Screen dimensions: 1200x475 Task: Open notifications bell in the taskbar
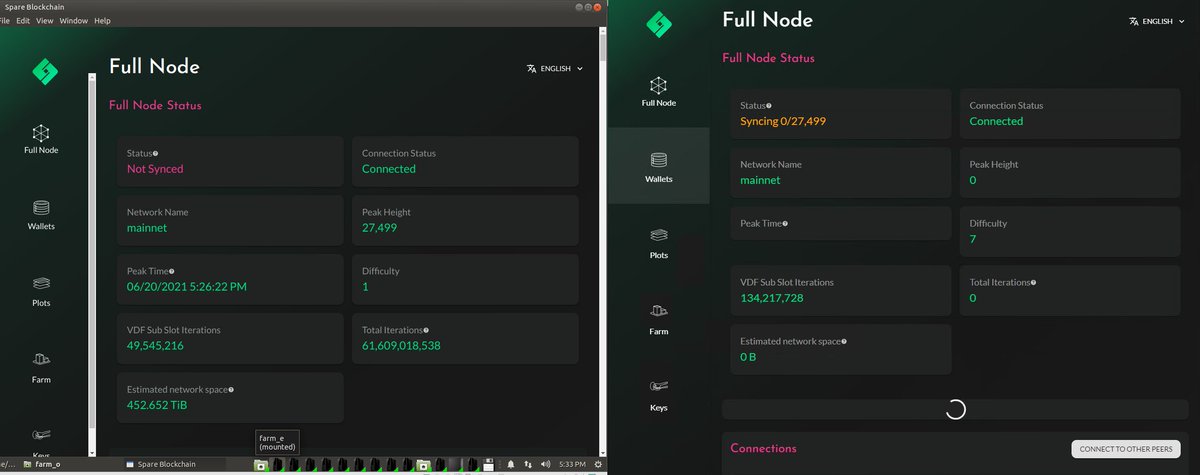pos(510,465)
